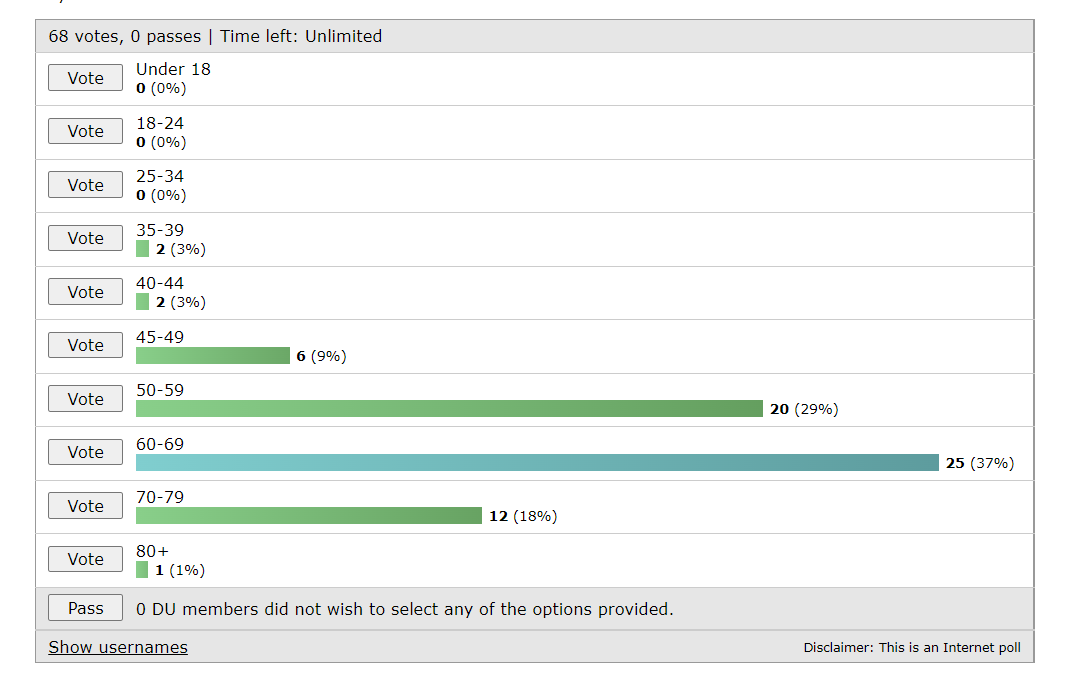Cast a vote for 80+
Screen dimensions: 1067x679
tap(85, 559)
